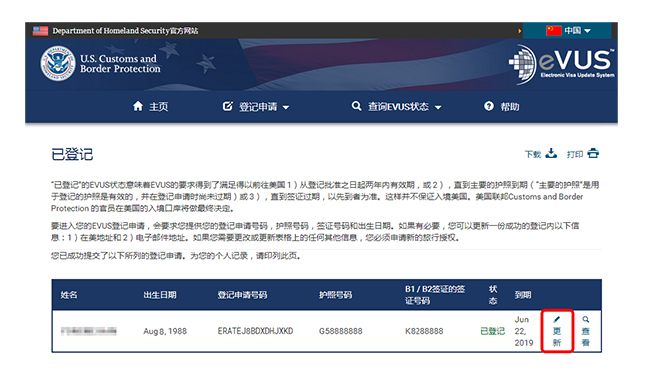
Task: Click the home icon beside 主页
Action: pos(138,106)
